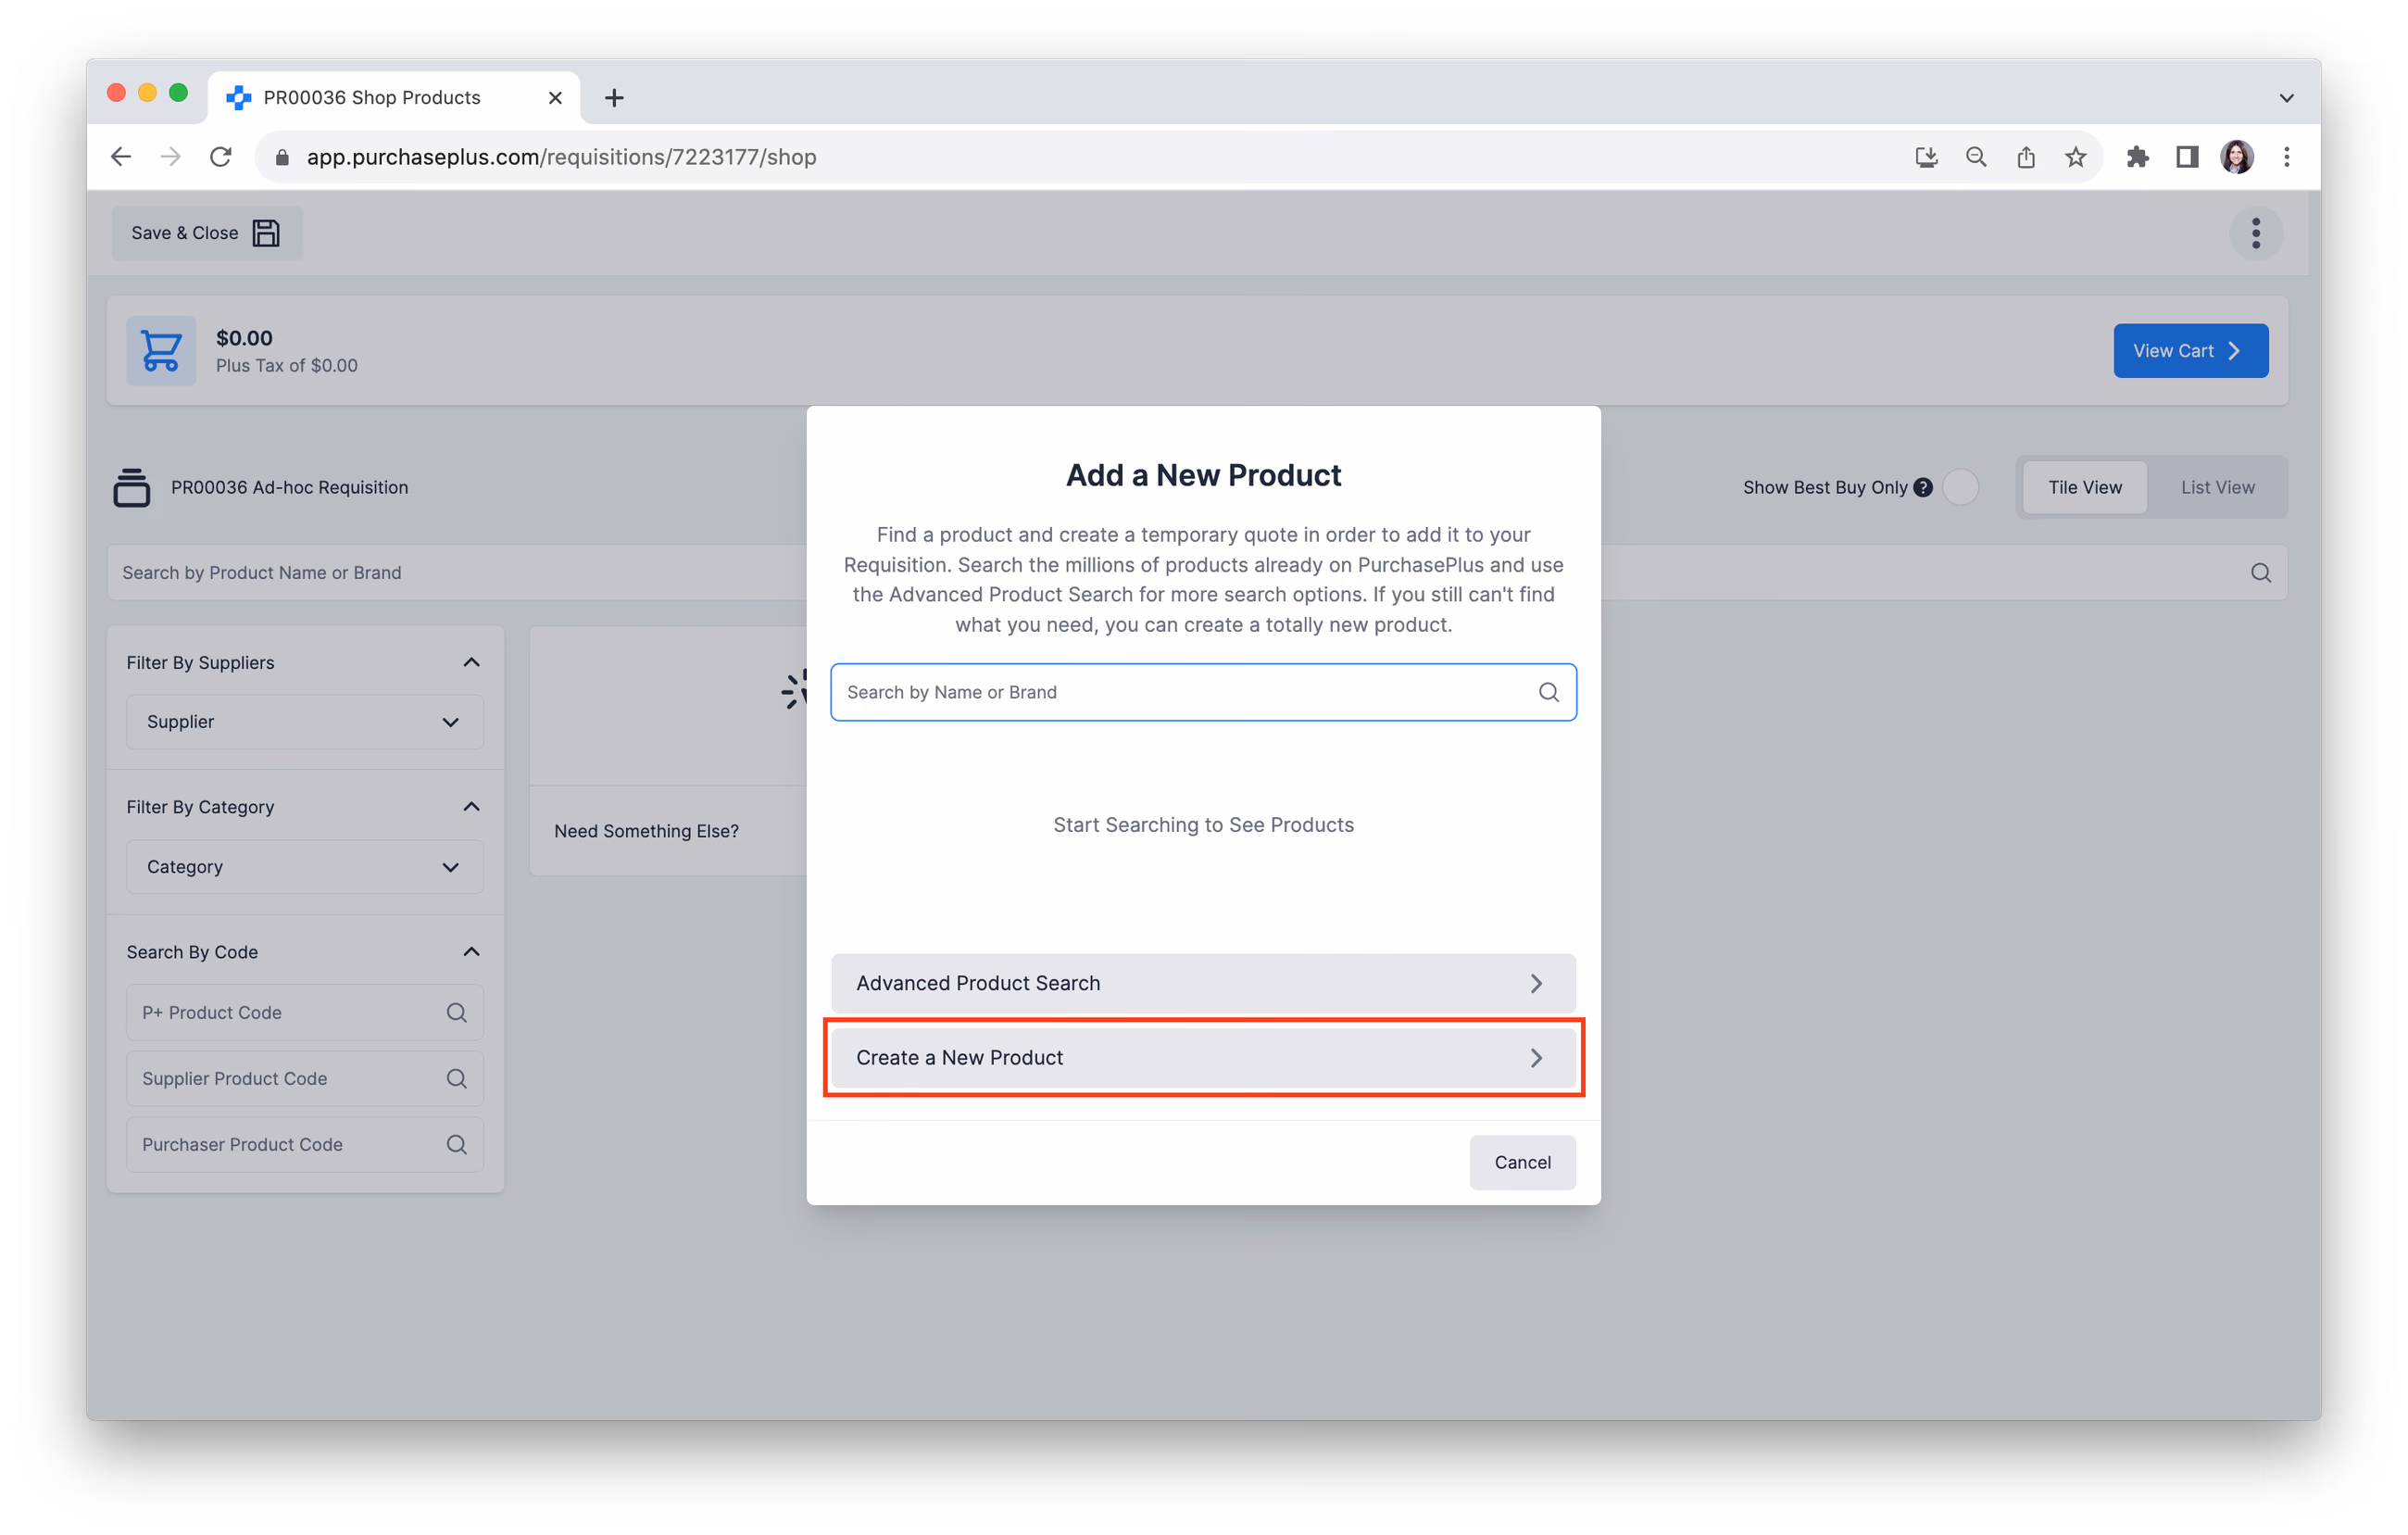Switch to List View
2408x1535 pixels.
[2217, 487]
